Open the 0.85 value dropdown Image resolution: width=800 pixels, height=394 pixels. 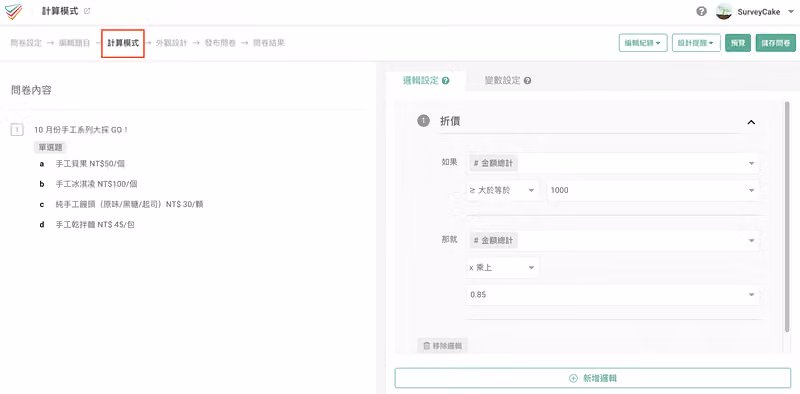click(613, 295)
